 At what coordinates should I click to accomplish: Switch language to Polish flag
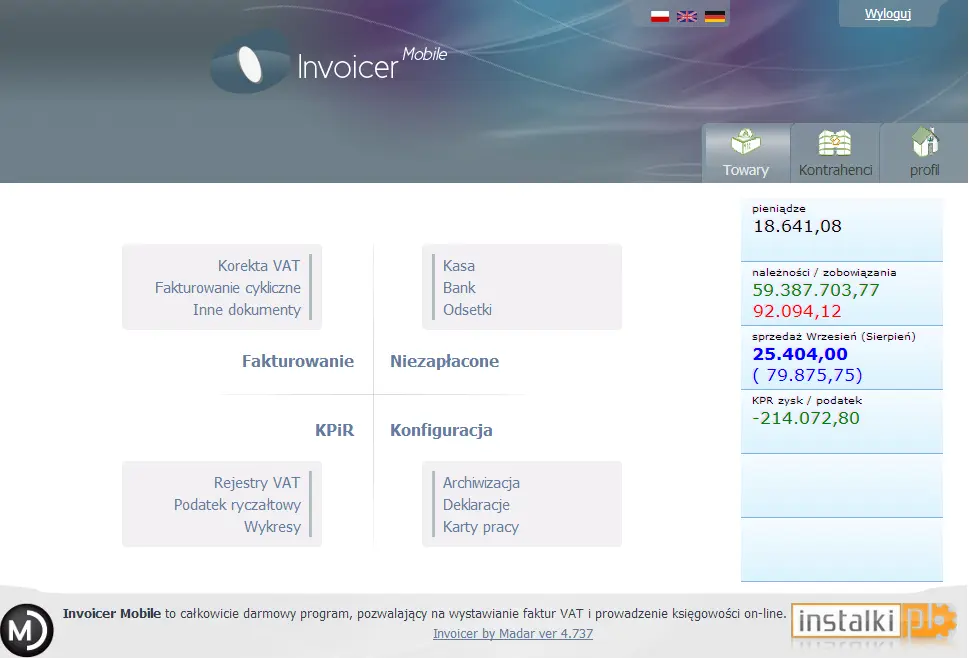[659, 17]
